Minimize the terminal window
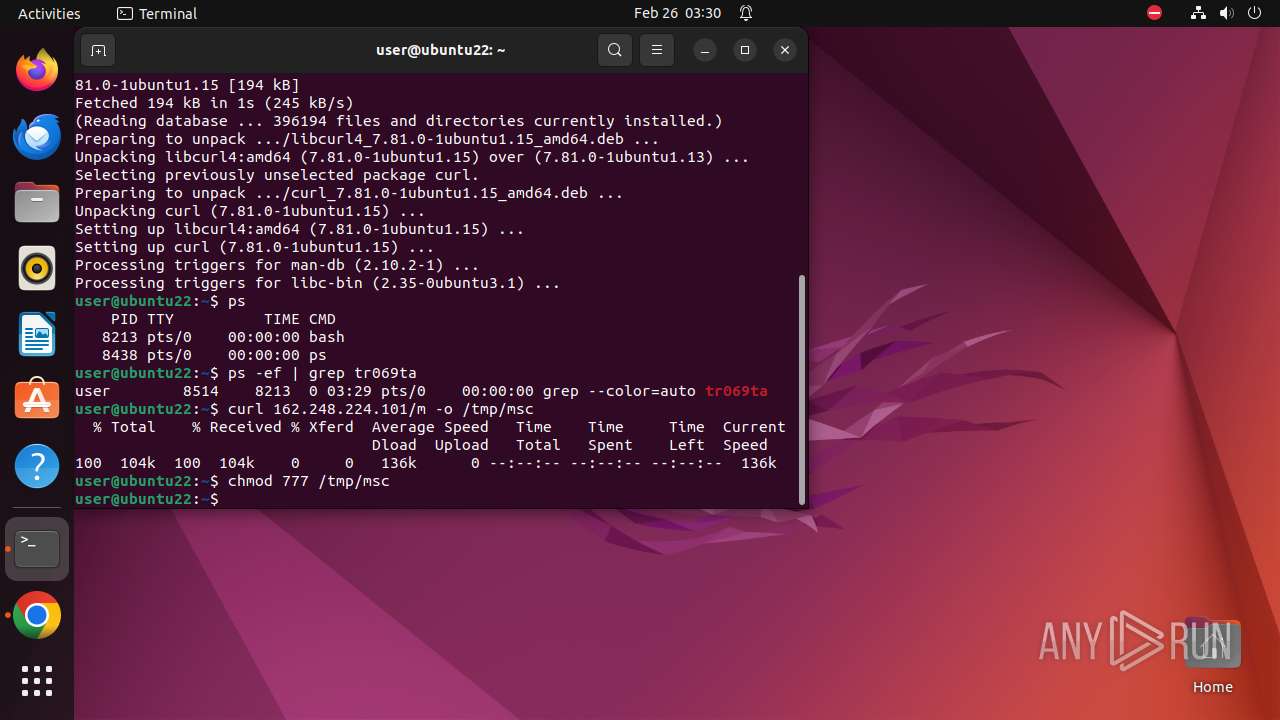1280x720 pixels. [705, 50]
